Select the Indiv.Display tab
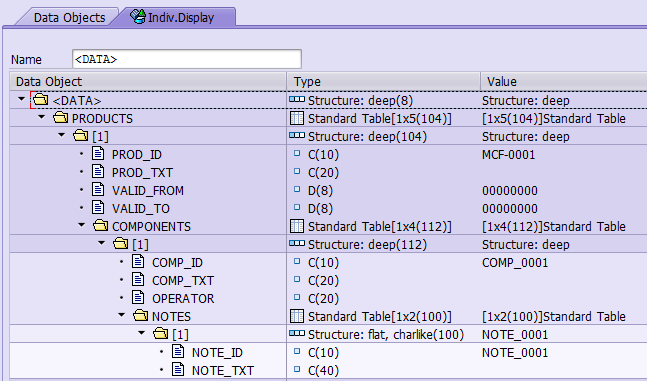 (x=180, y=17)
